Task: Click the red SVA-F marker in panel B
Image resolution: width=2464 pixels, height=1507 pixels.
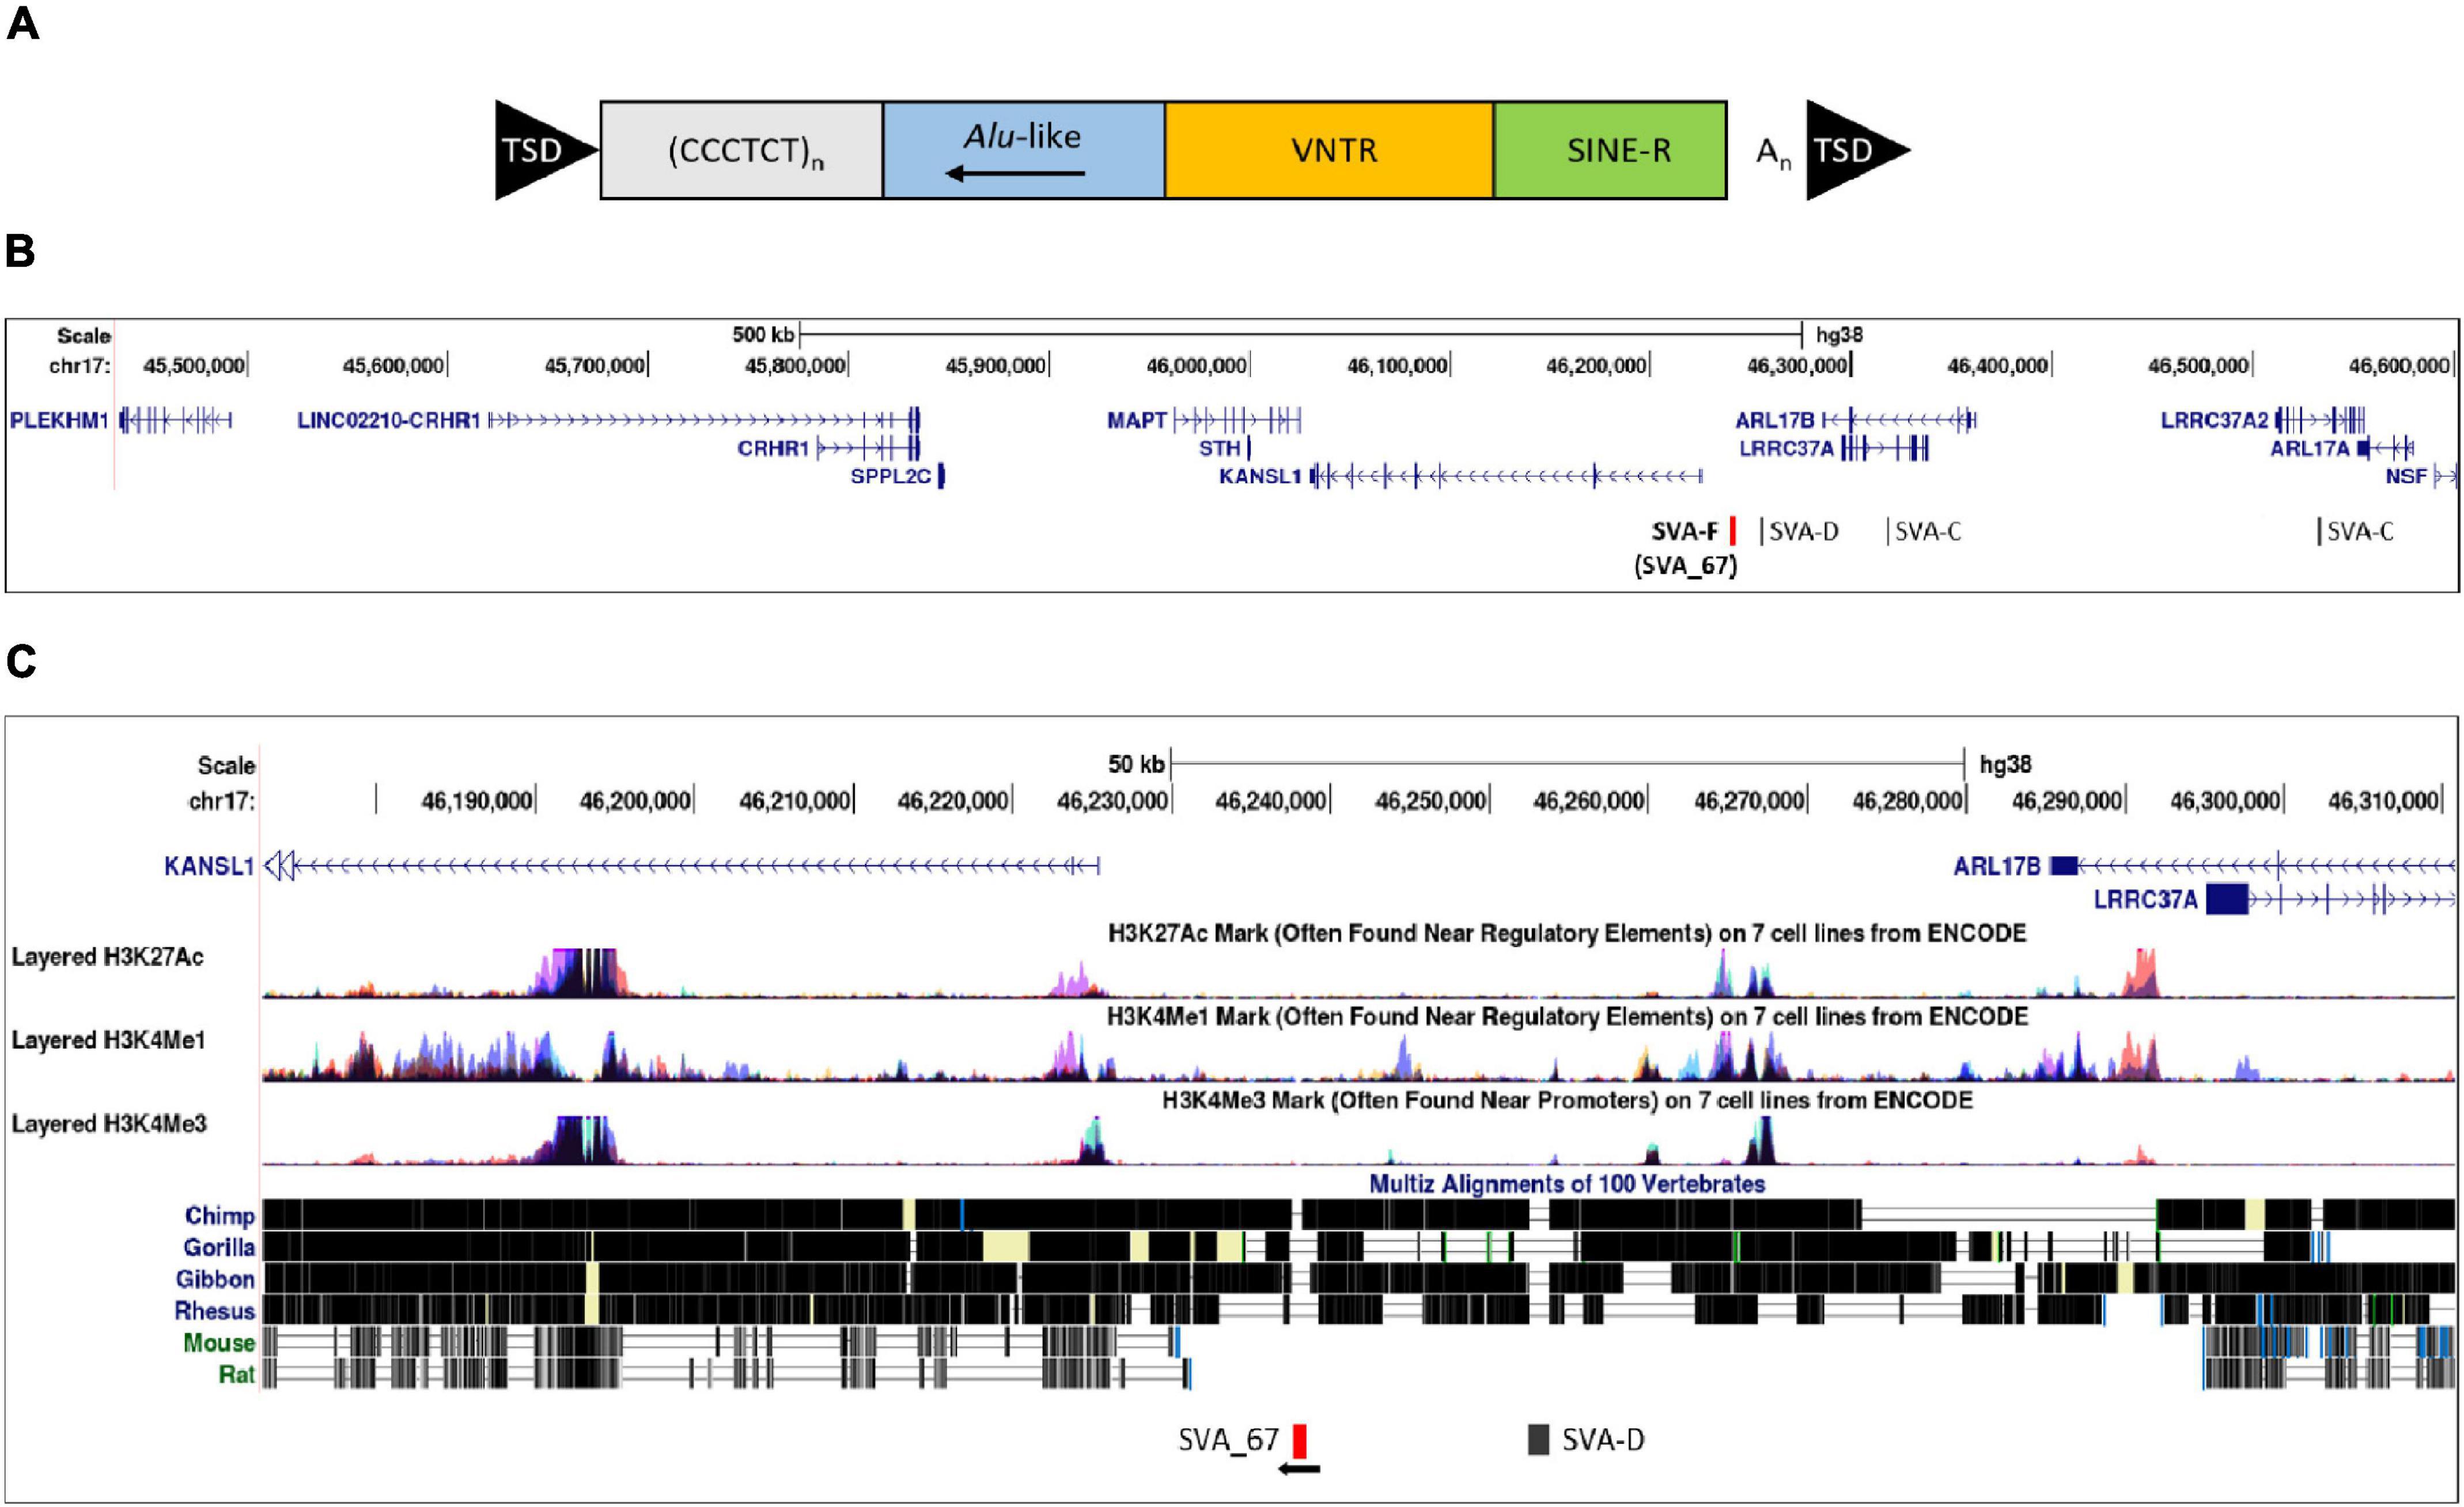Action: [x=1732, y=530]
